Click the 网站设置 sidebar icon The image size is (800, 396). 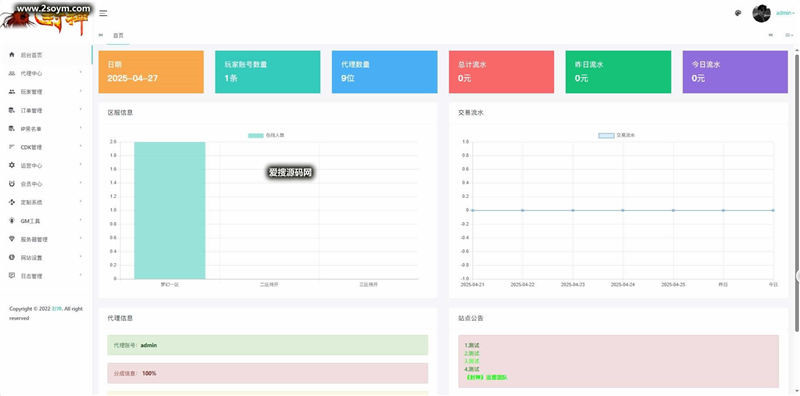coord(12,257)
